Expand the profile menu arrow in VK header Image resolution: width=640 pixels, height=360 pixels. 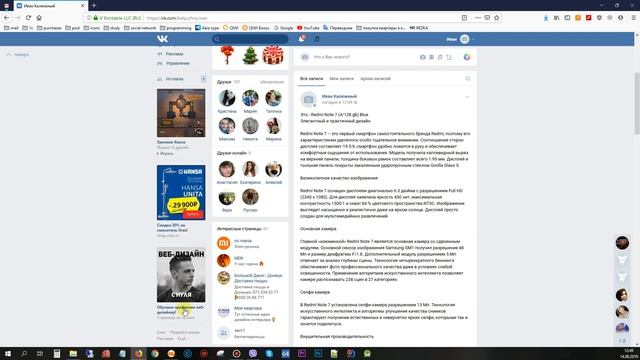[x=473, y=39]
